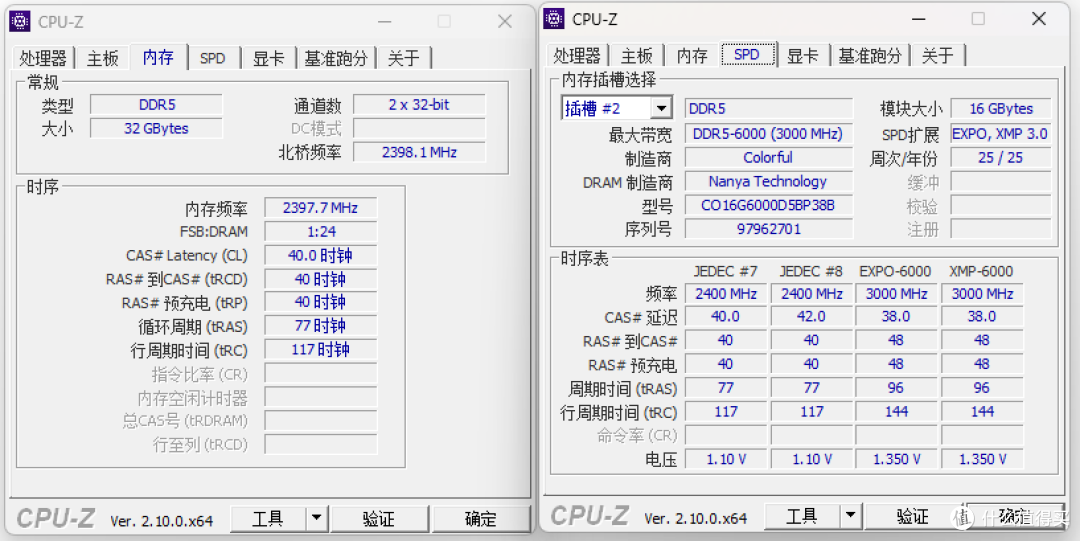
Task: Click 工具 button in right window
Action: click(x=802, y=516)
